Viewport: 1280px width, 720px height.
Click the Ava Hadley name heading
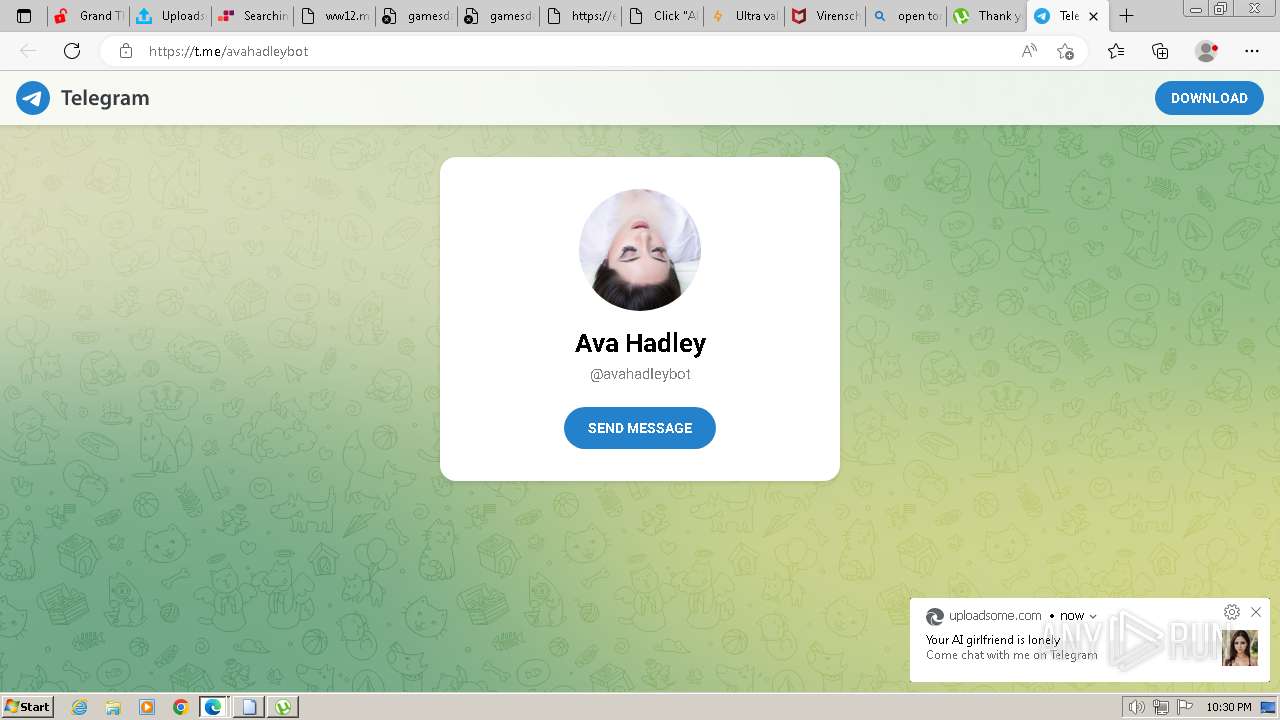click(x=640, y=343)
